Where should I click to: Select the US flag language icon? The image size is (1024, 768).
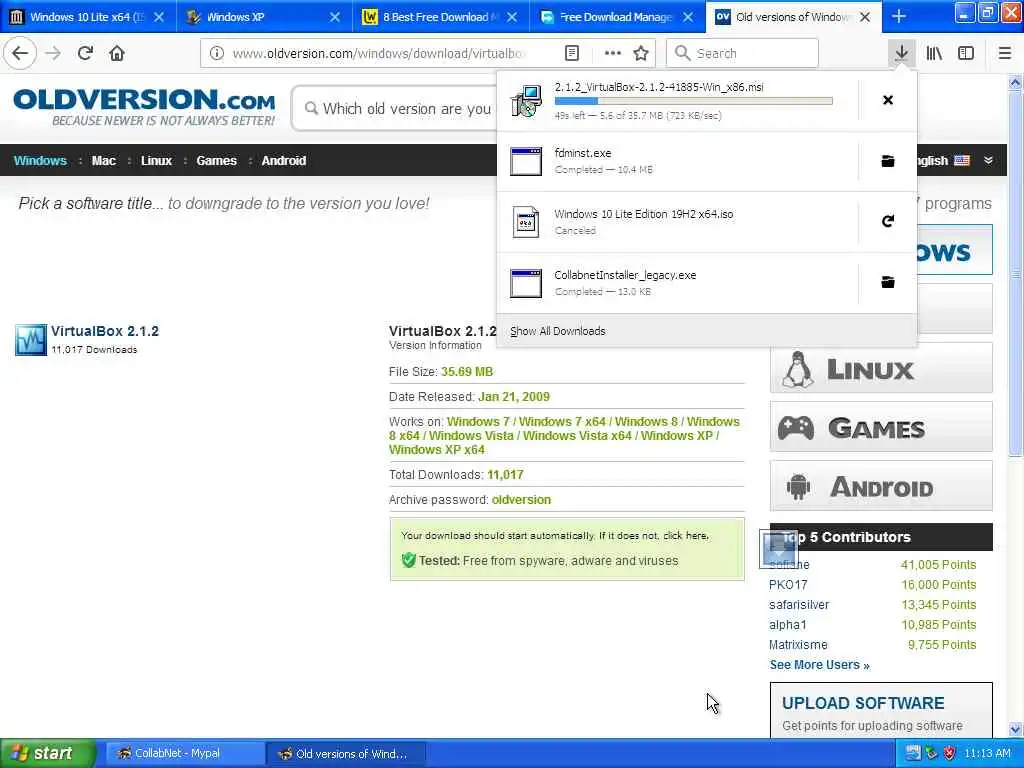[962, 161]
